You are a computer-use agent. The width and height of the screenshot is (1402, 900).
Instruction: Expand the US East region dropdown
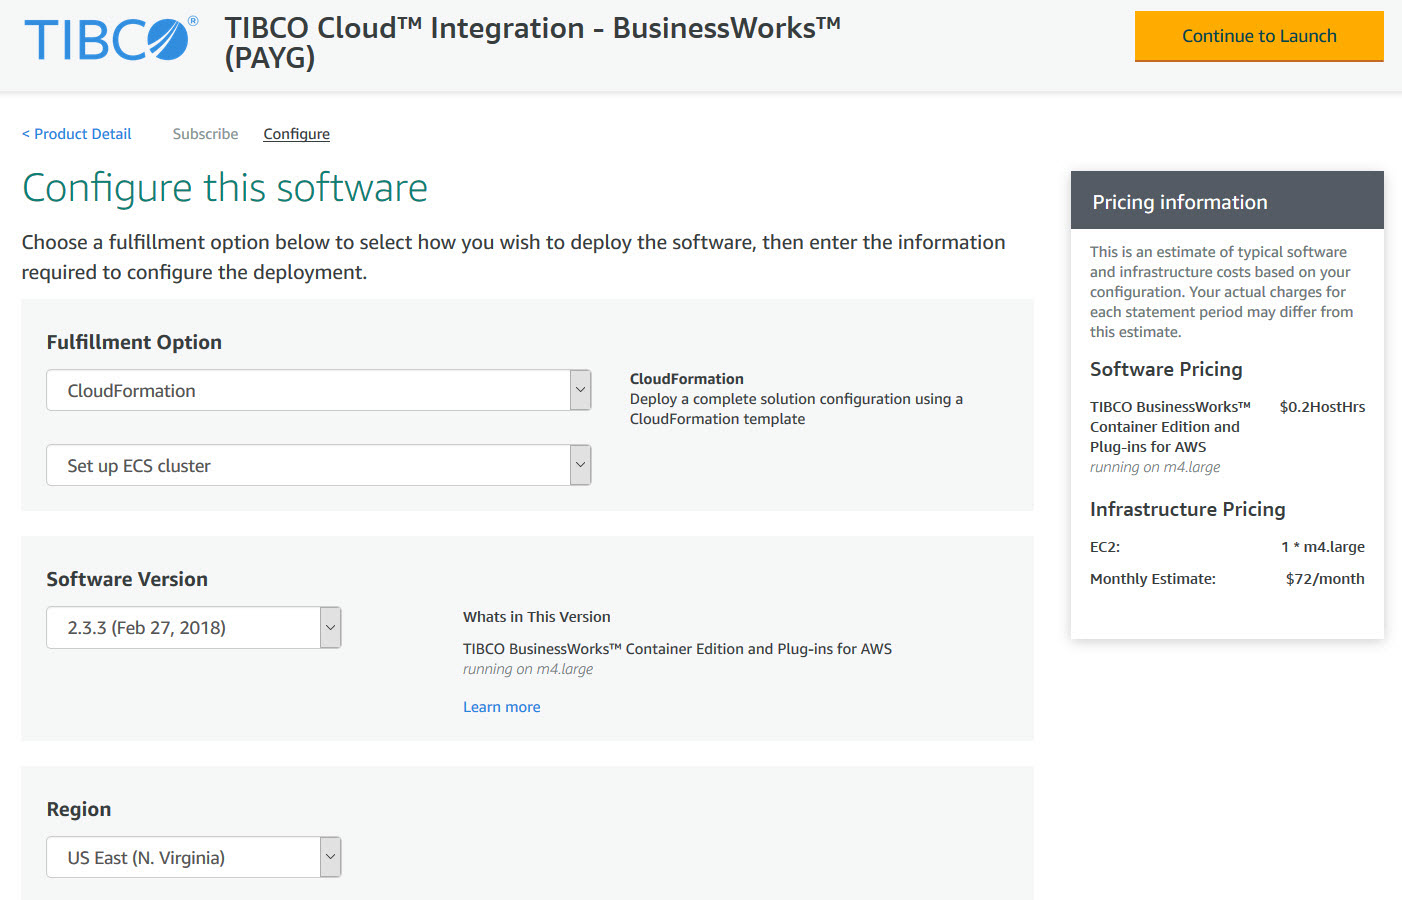pyautogui.click(x=193, y=857)
